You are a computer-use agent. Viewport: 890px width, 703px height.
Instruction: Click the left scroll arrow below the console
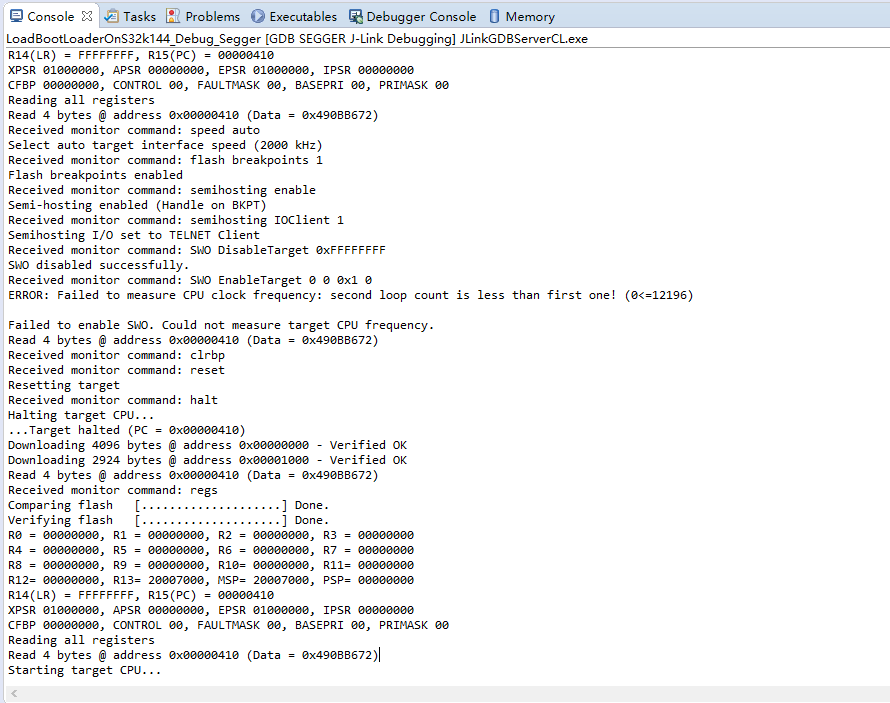pyautogui.click(x=14, y=693)
